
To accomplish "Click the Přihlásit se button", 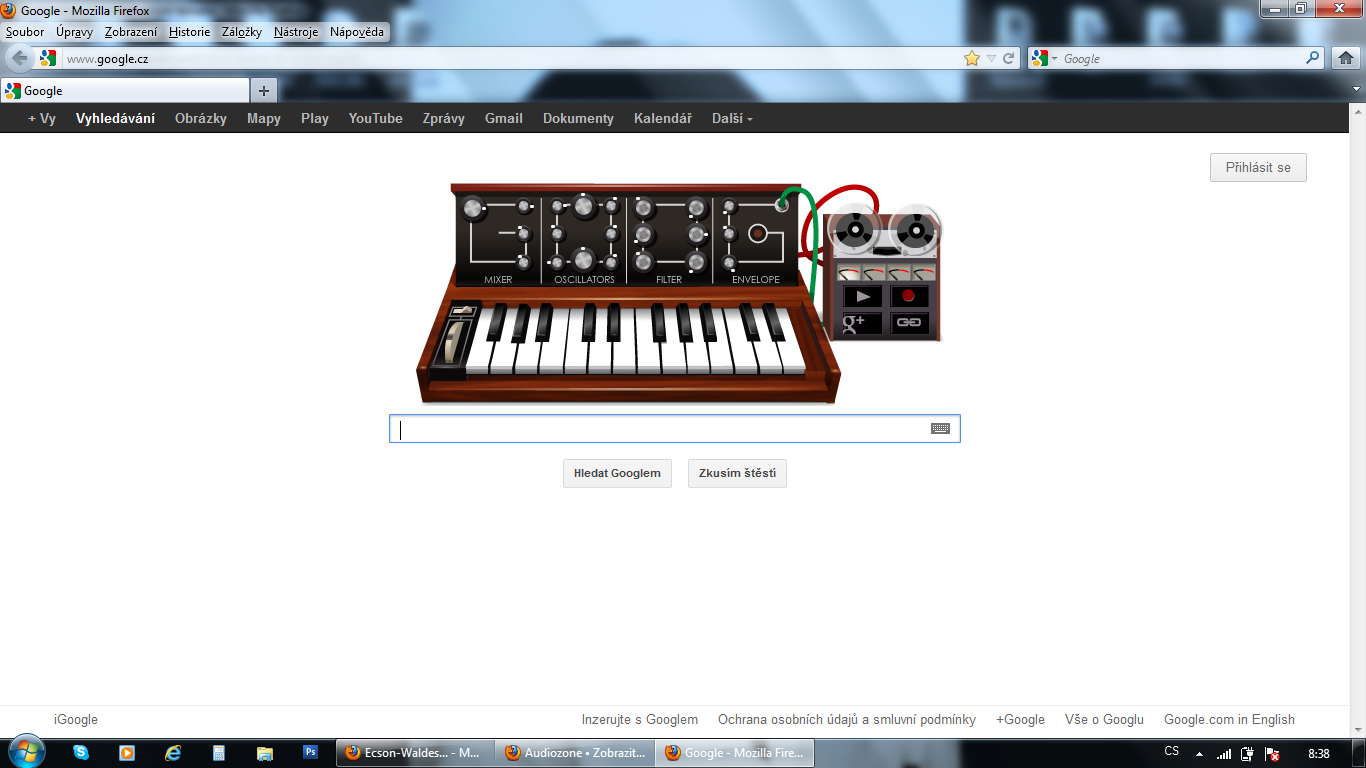I will 1257,168.
